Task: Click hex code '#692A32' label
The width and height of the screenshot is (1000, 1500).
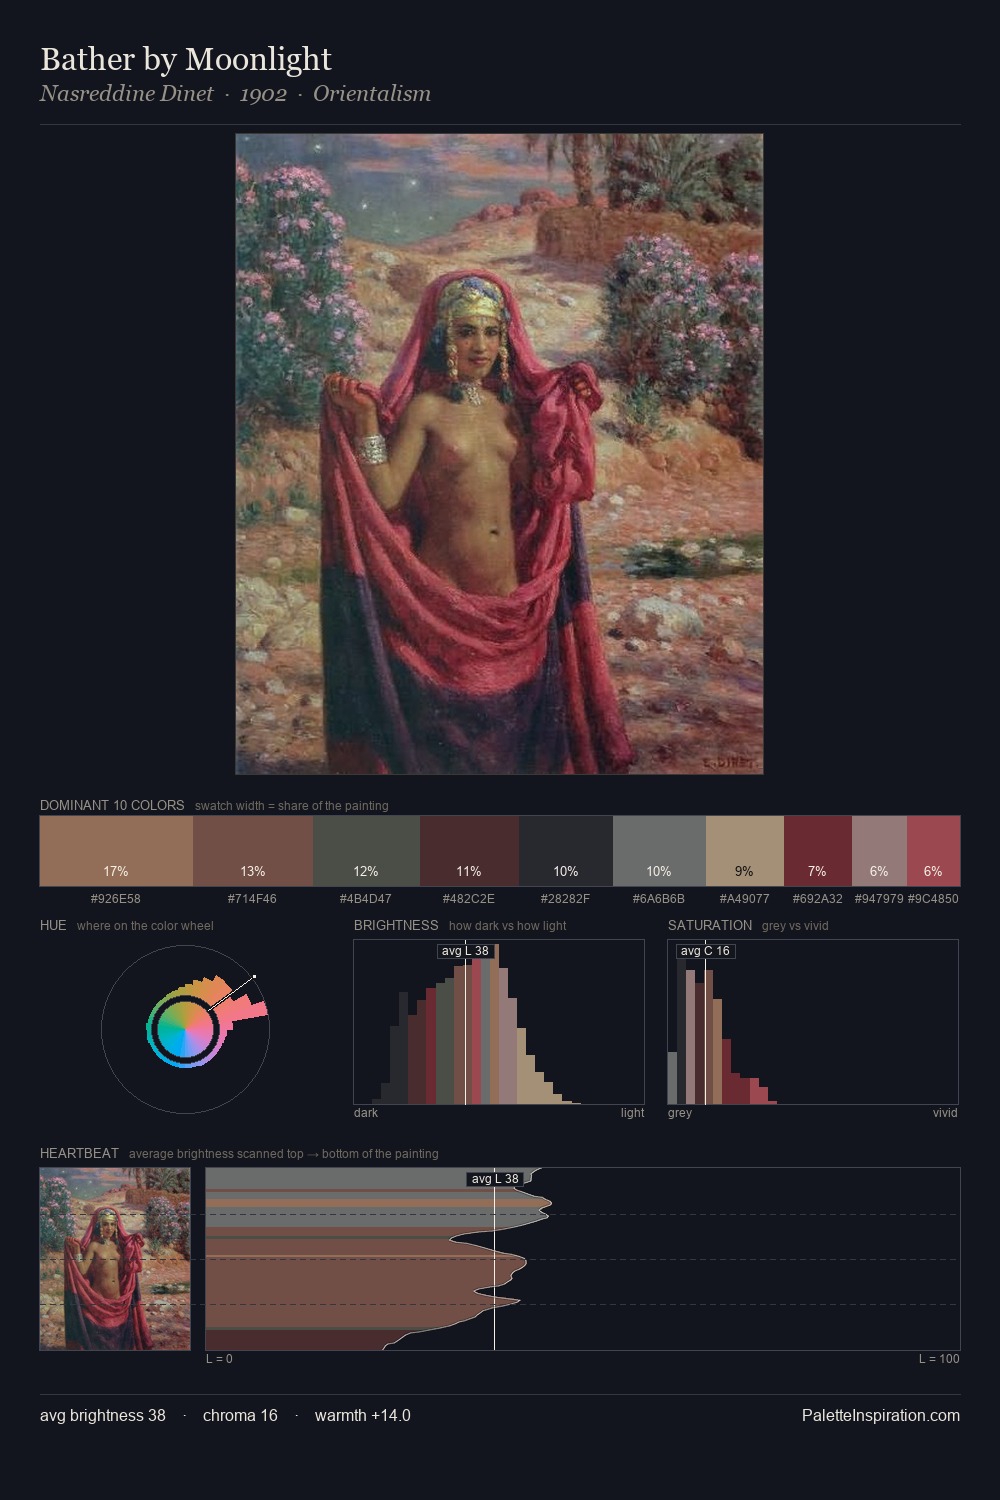Action: click(818, 899)
